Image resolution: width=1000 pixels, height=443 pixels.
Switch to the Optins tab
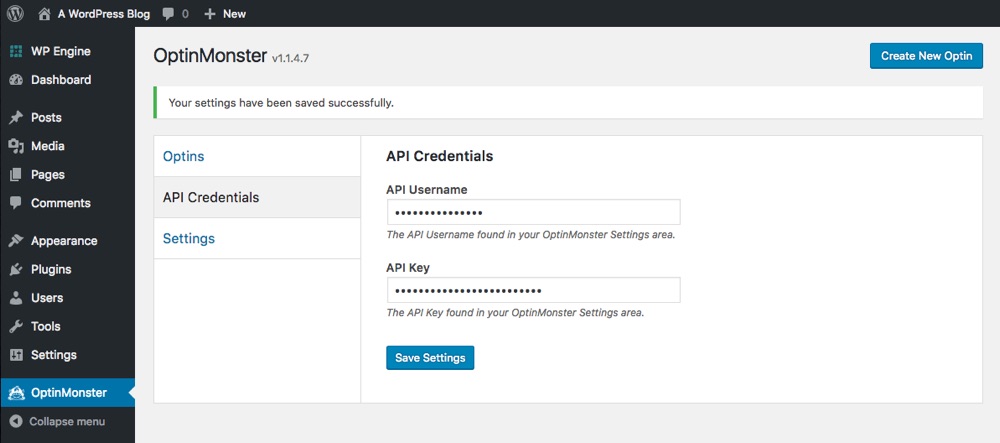click(x=257, y=156)
